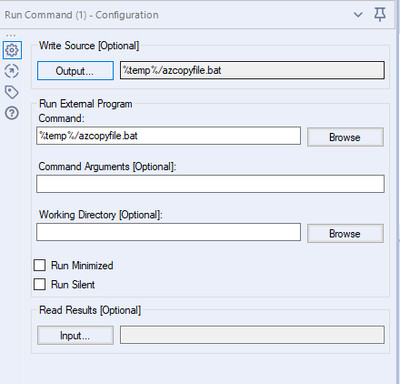Click the Input... button
The image size is (400, 384).
[75, 335]
